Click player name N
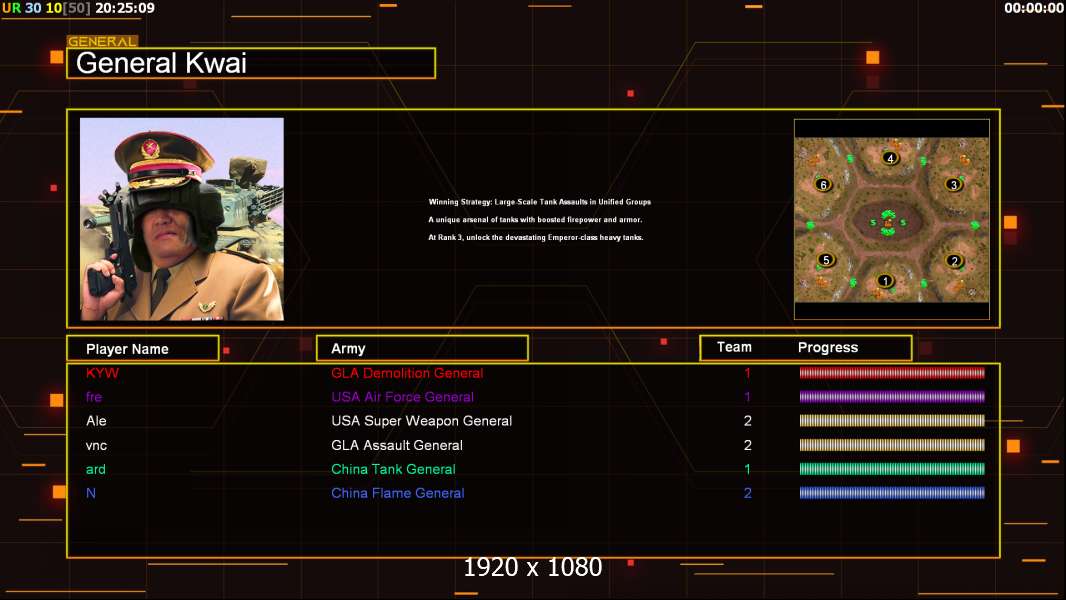The image size is (1066, 600). click(x=91, y=493)
